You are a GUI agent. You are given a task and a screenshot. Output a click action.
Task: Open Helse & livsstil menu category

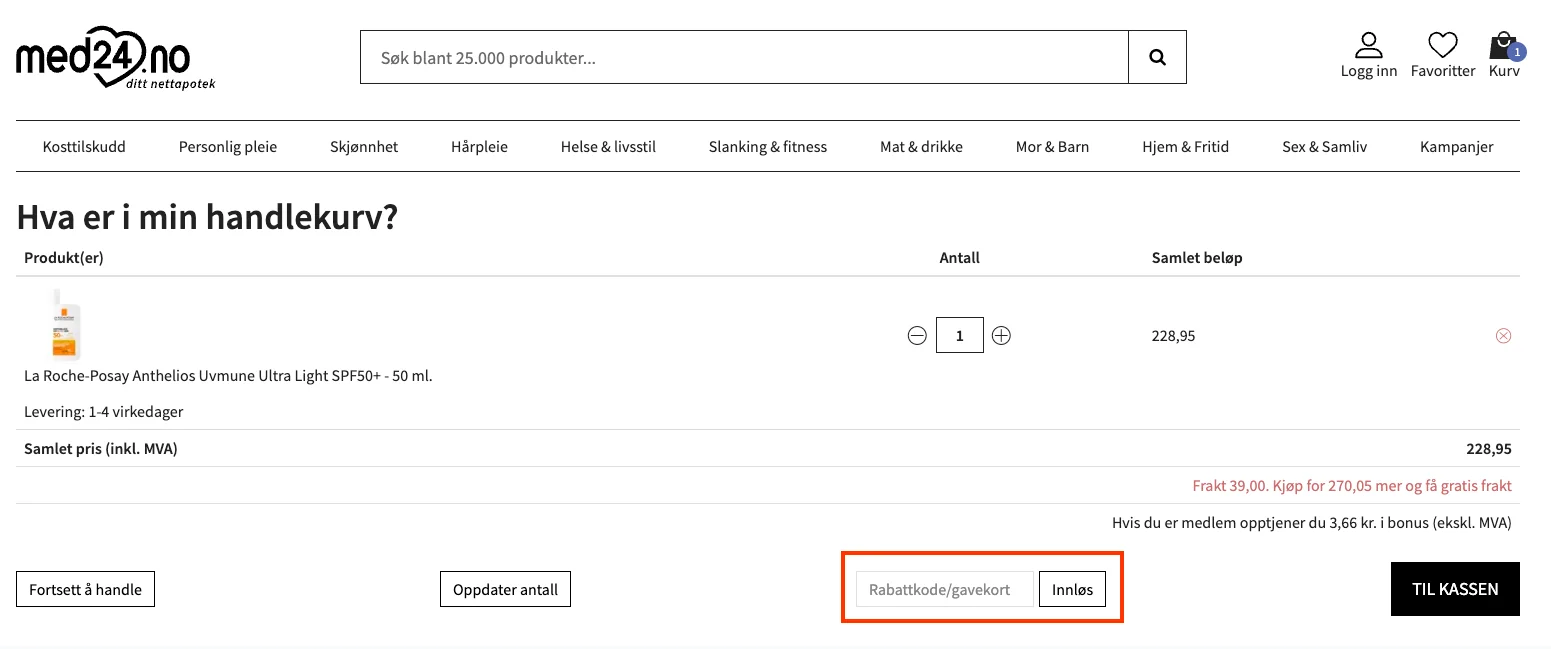pyautogui.click(x=608, y=146)
